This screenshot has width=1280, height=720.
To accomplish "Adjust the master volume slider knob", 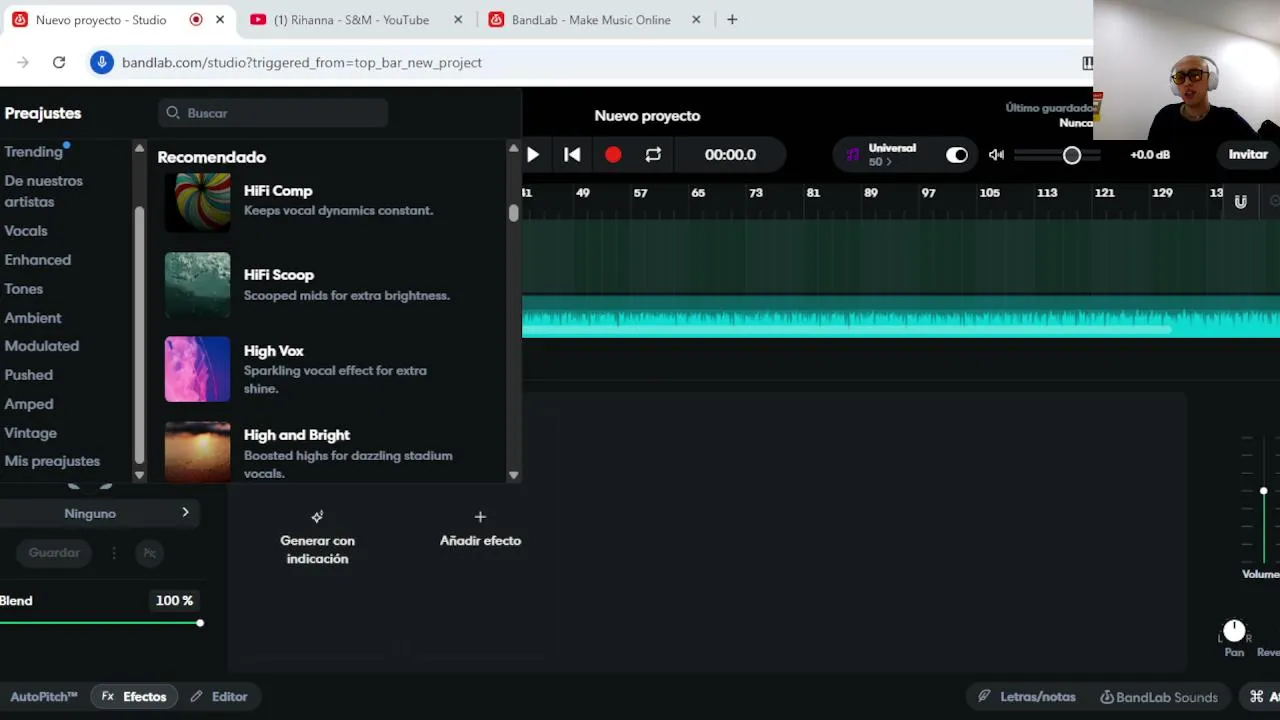I will 1071,155.
